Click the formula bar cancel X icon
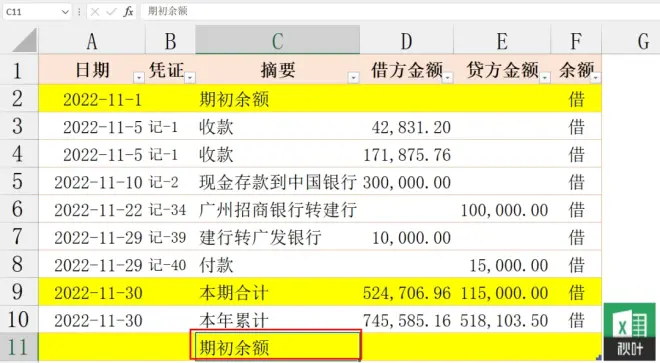660x363 pixels. pyautogui.click(x=95, y=12)
